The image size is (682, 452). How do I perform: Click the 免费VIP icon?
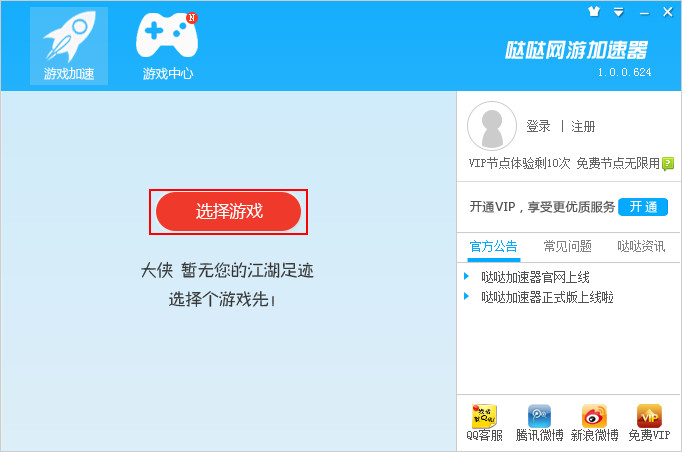649,423
